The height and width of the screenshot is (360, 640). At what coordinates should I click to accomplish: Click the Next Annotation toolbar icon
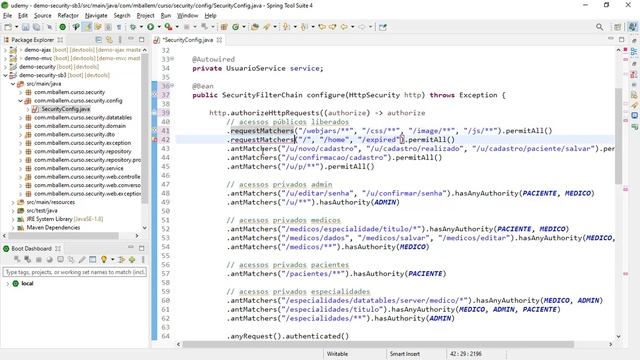pos(286,27)
